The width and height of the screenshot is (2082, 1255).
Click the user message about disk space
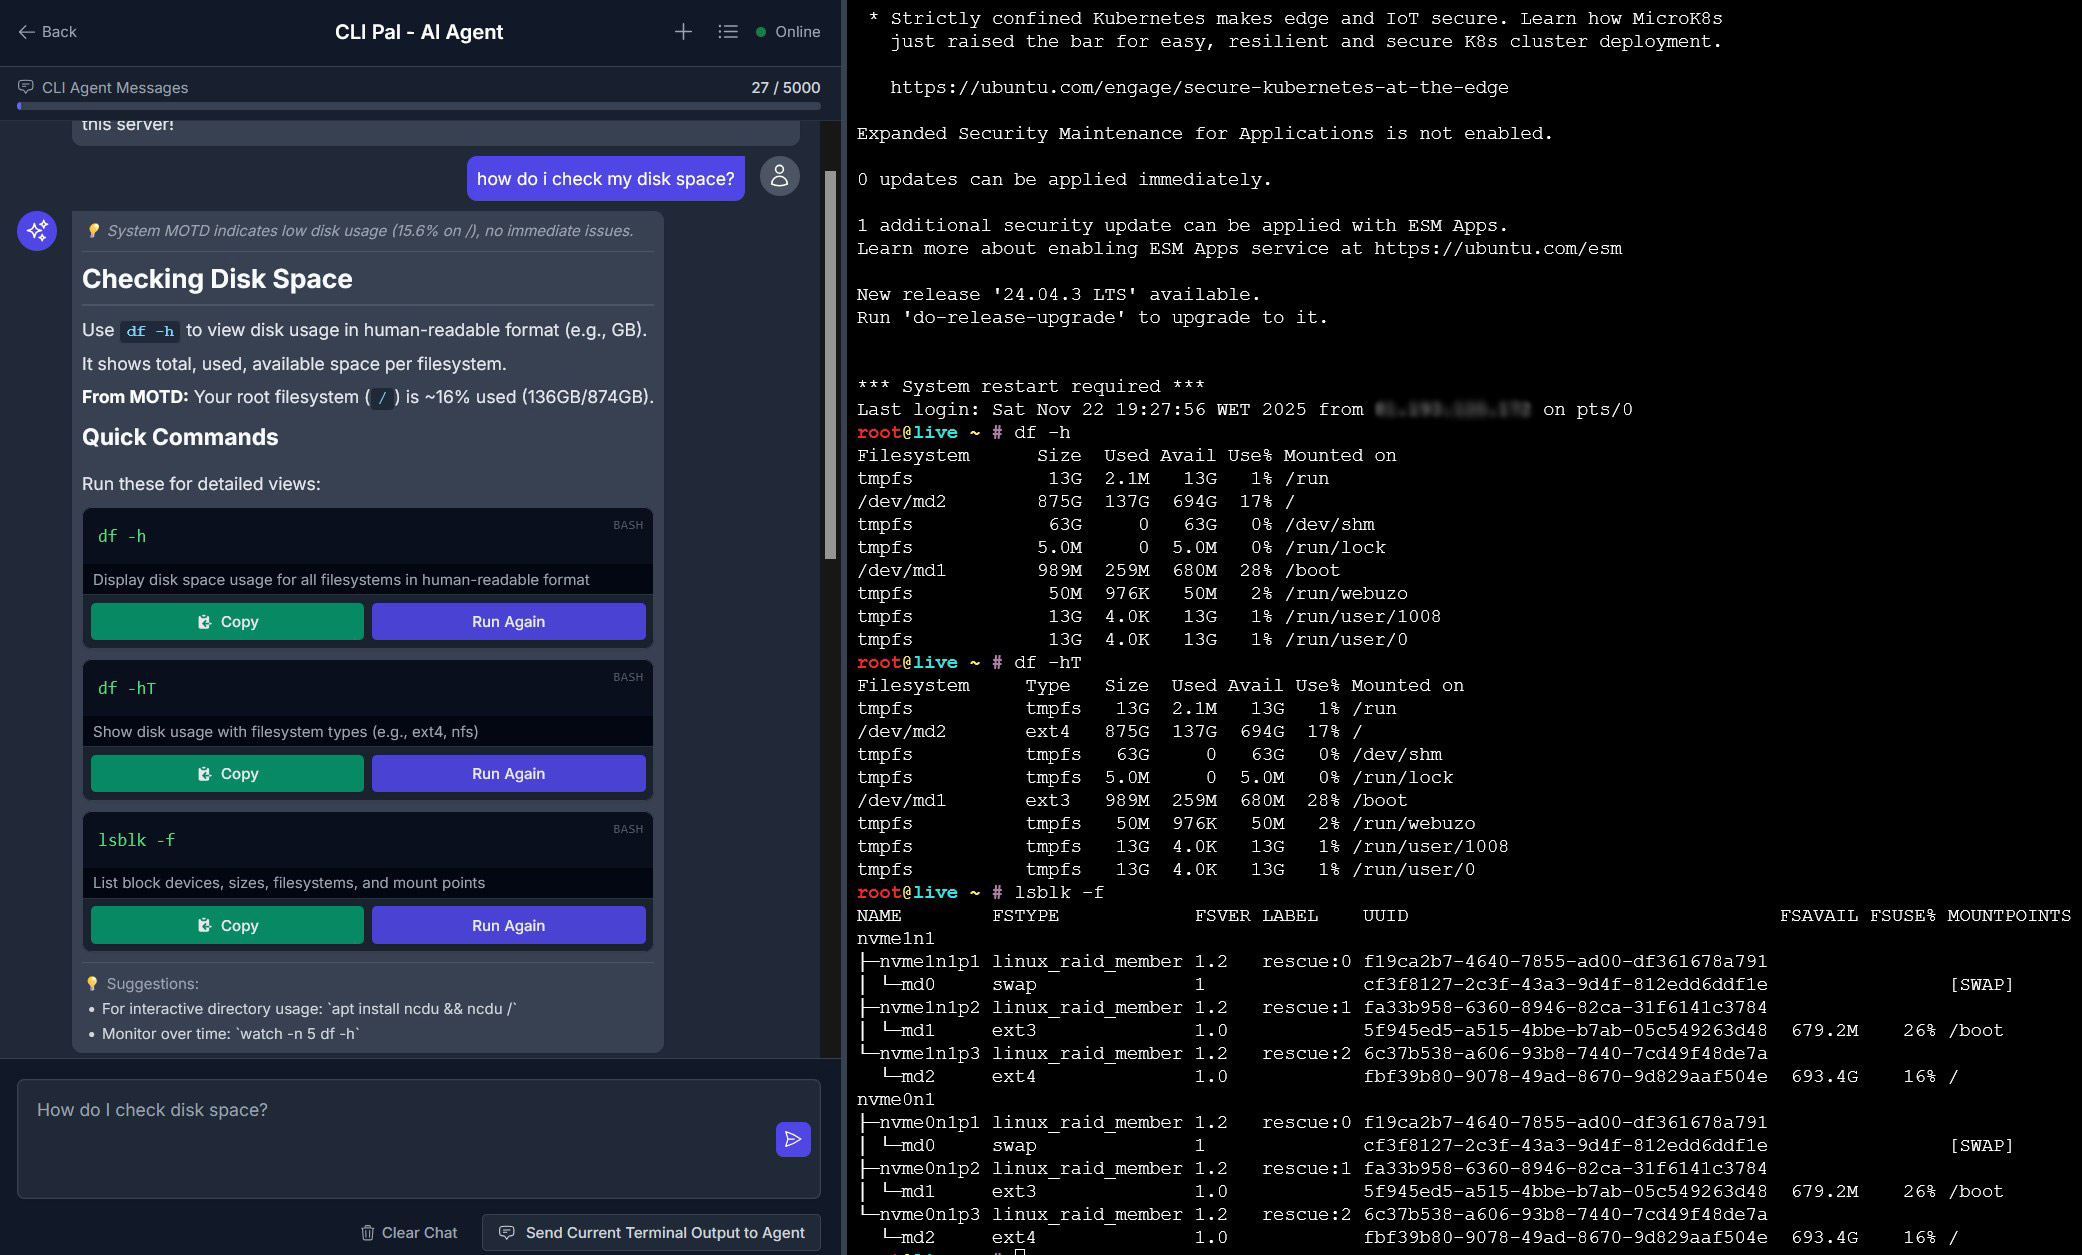coord(605,179)
